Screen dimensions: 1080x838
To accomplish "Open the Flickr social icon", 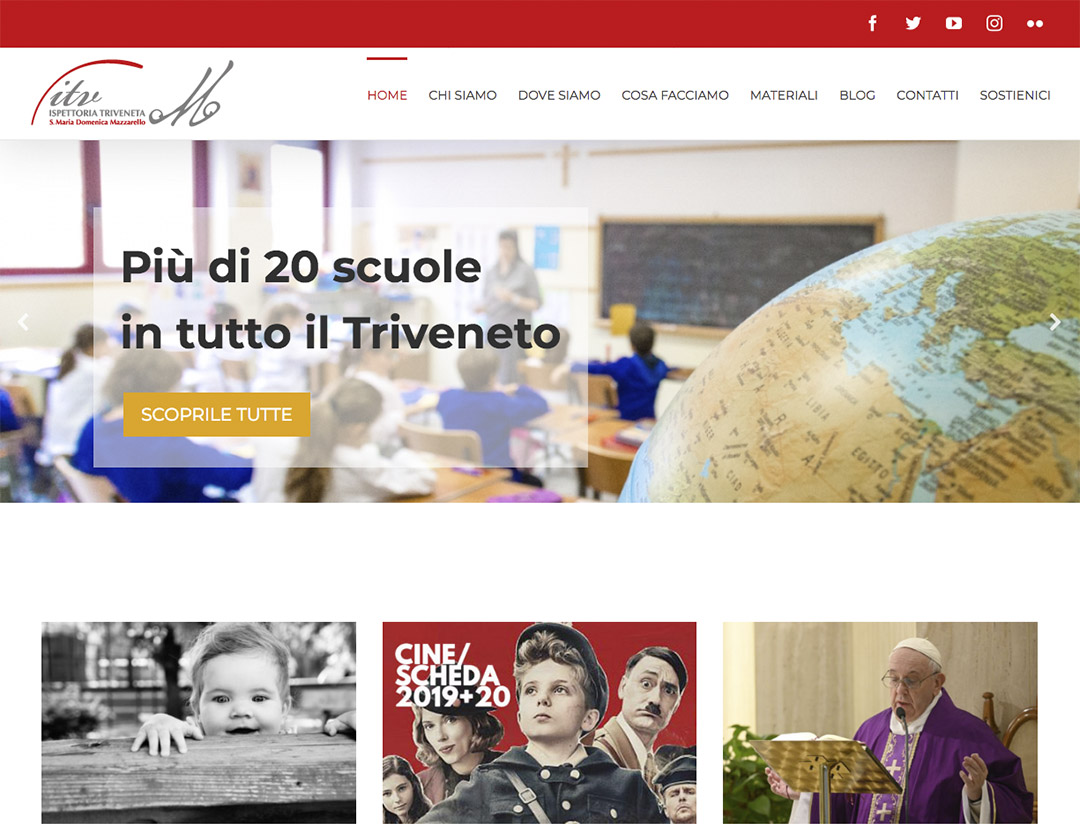I will (1035, 23).
